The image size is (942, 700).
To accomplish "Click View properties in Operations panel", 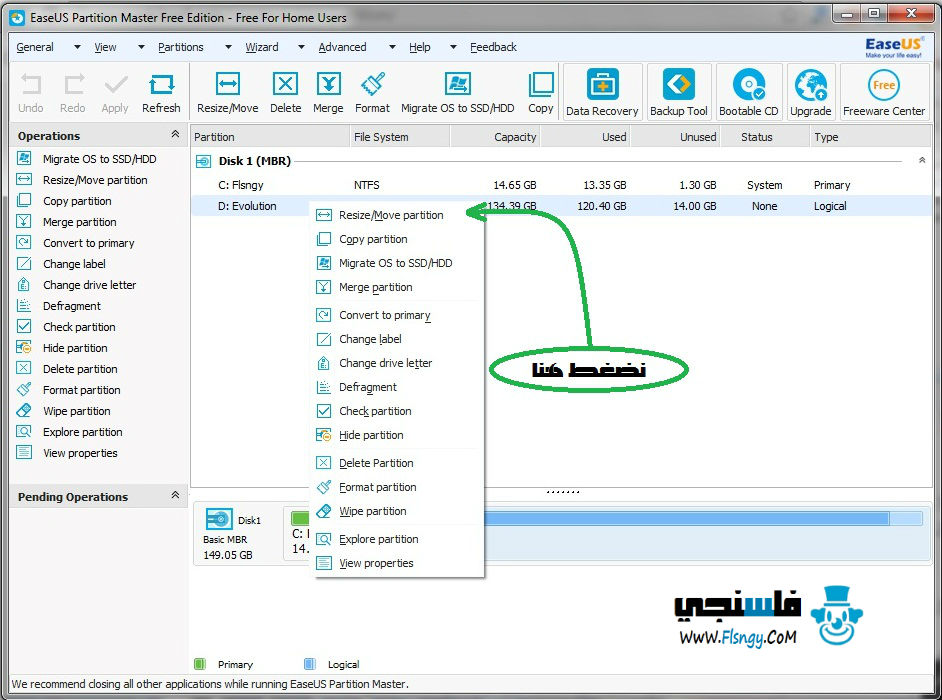I will [80, 453].
